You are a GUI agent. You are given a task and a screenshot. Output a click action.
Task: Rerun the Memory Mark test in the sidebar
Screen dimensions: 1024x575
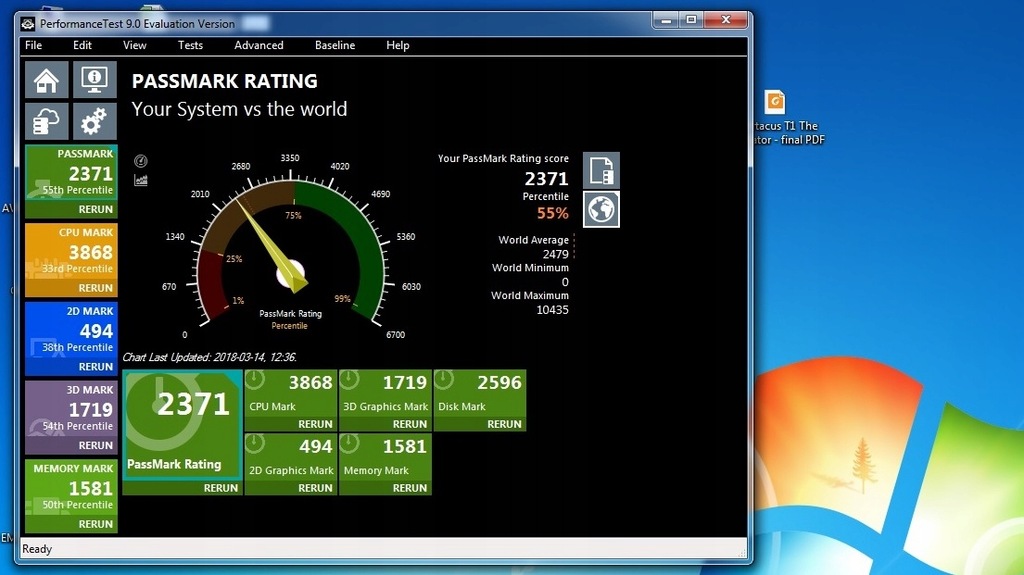click(x=95, y=525)
